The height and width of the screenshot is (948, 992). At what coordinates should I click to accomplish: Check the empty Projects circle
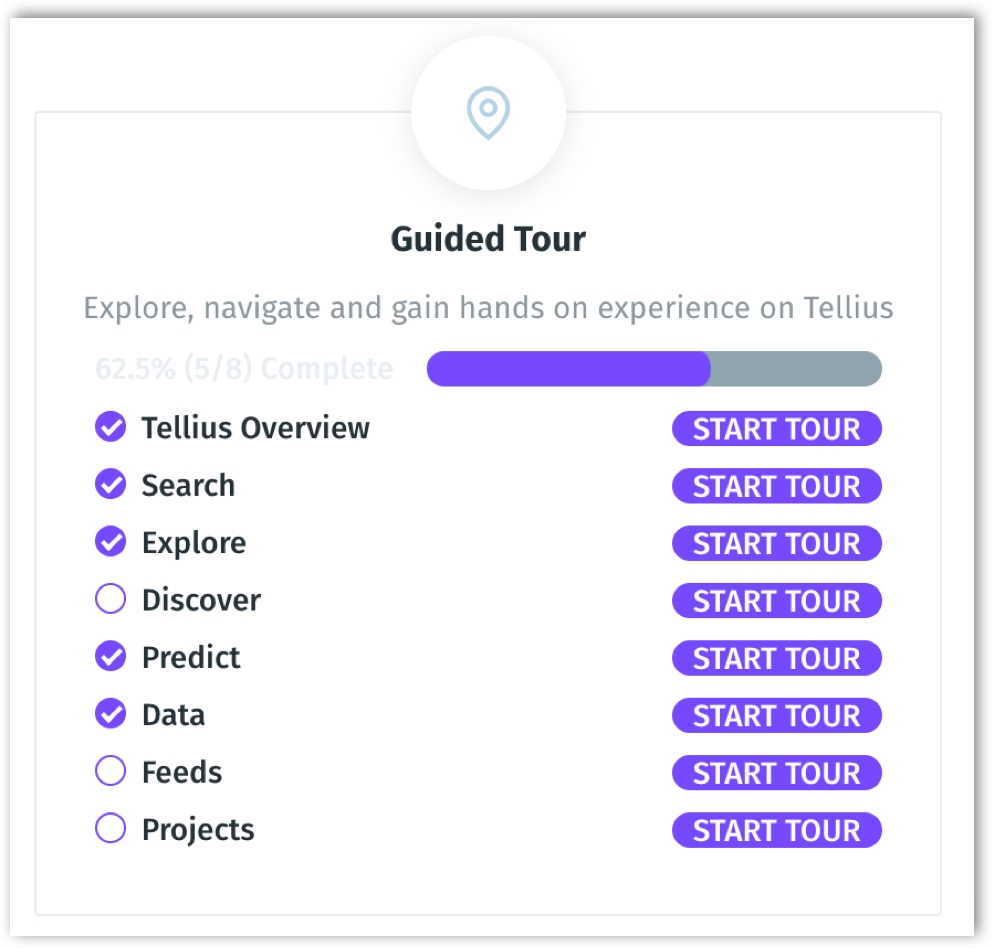110,829
